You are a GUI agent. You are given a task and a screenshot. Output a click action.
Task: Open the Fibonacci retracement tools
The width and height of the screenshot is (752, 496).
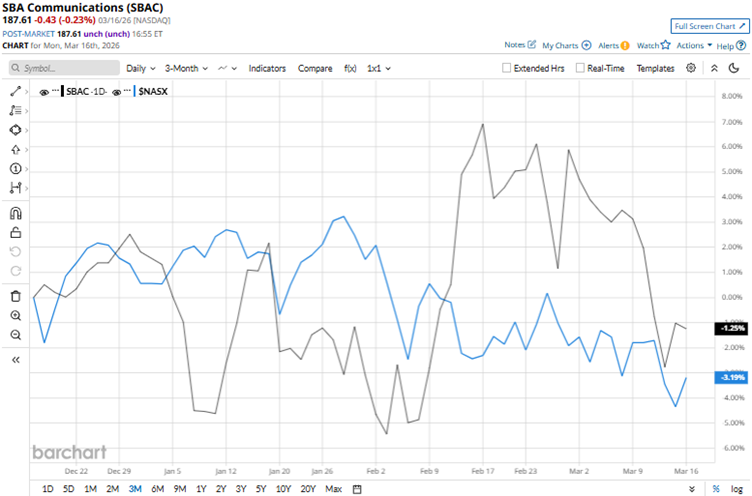(x=15, y=111)
